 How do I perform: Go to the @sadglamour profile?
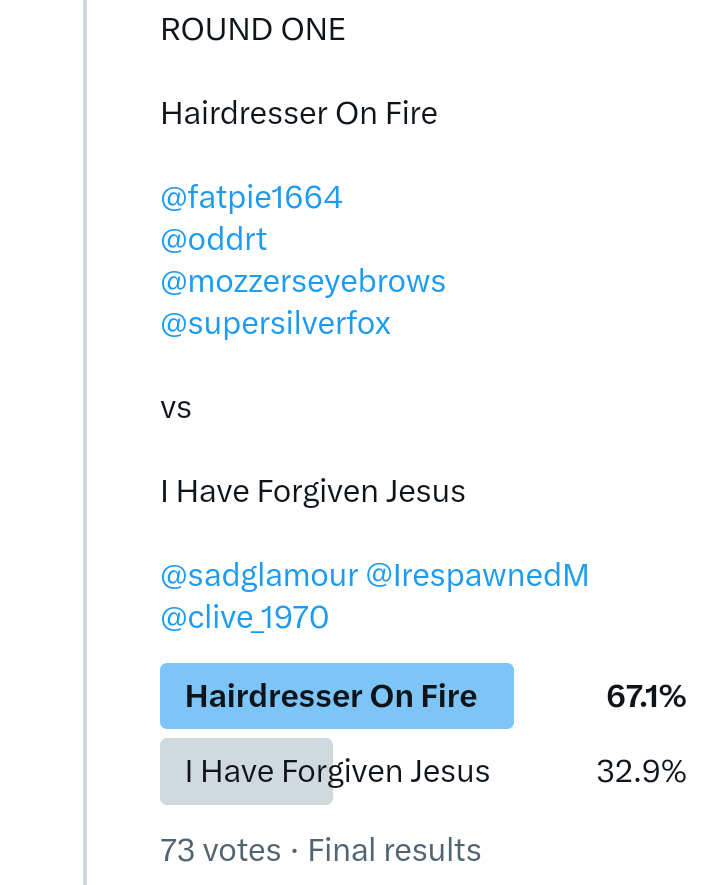pos(259,576)
